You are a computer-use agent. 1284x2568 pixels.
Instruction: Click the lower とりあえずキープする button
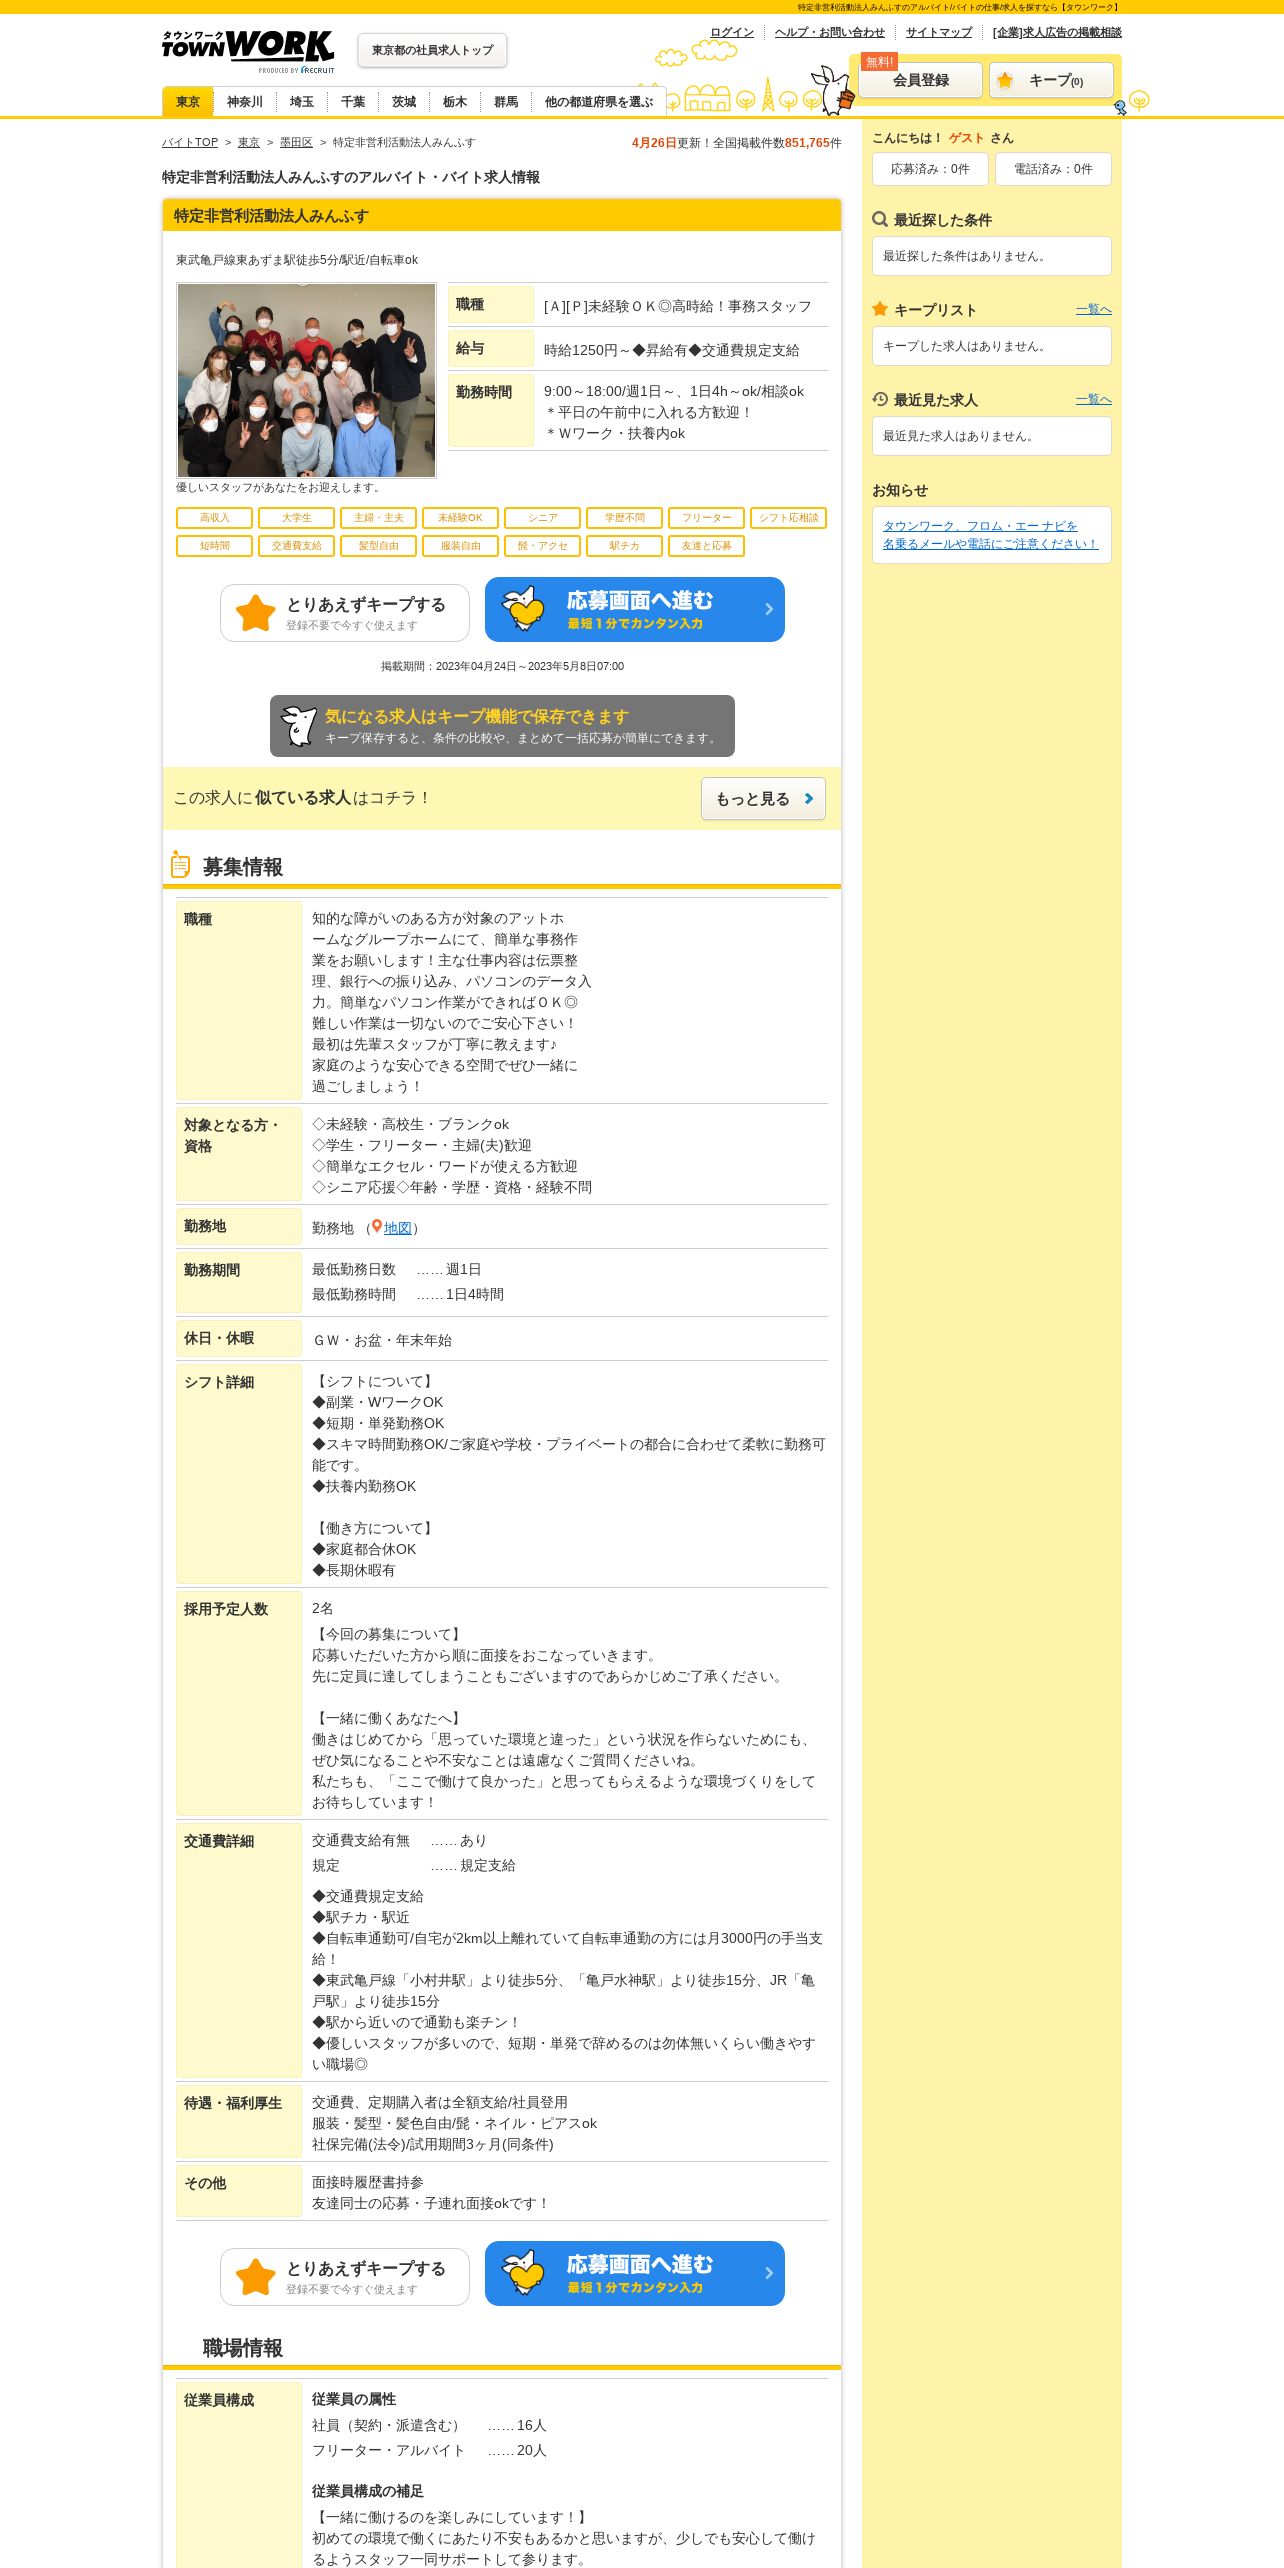pos(345,2277)
